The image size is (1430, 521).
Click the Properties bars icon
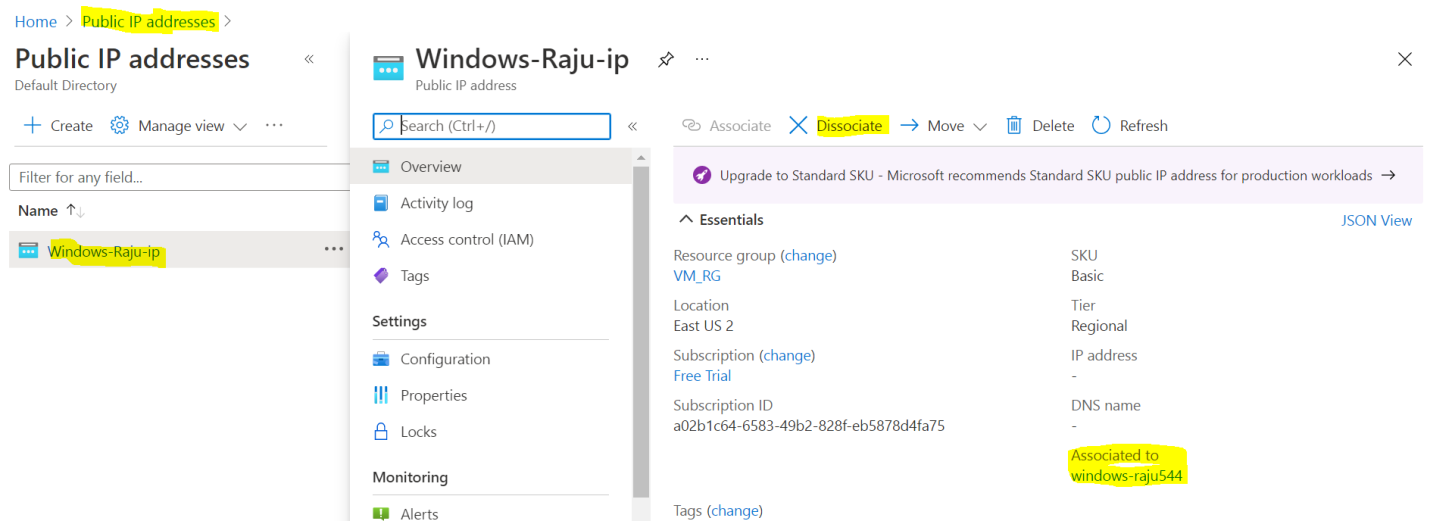[x=381, y=395]
